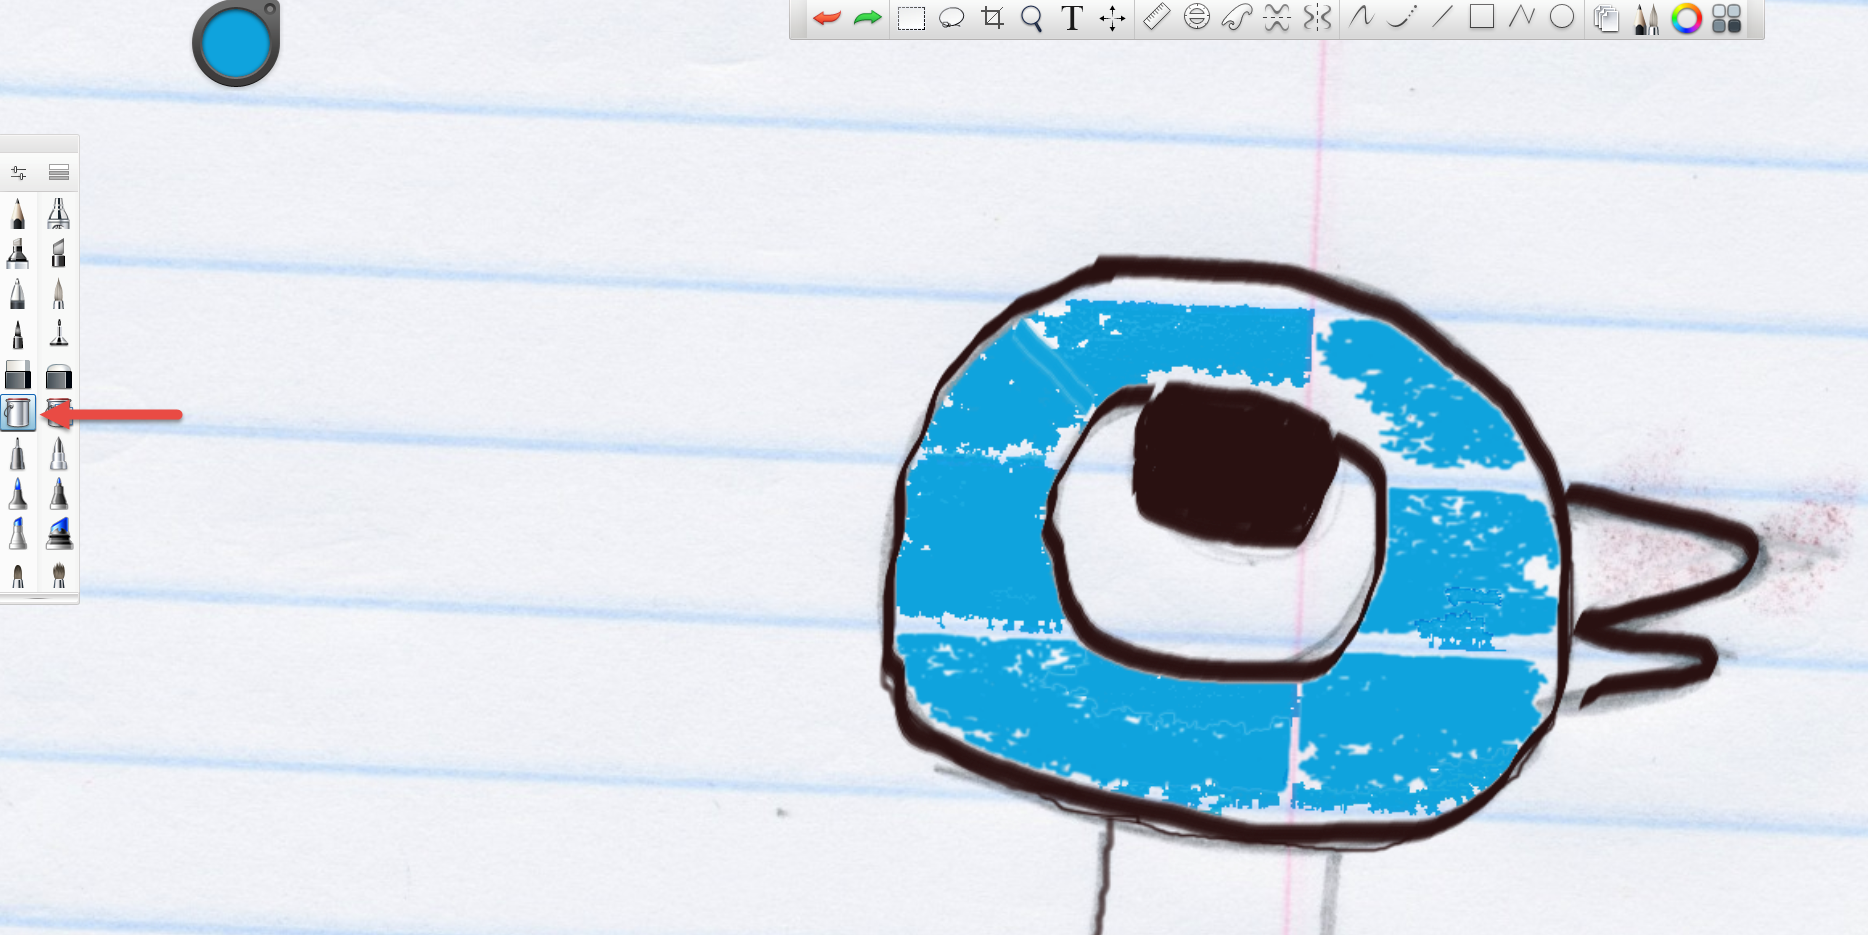1868x935 pixels.
Task: Pick the move/transform tool
Action: tap(1112, 18)
